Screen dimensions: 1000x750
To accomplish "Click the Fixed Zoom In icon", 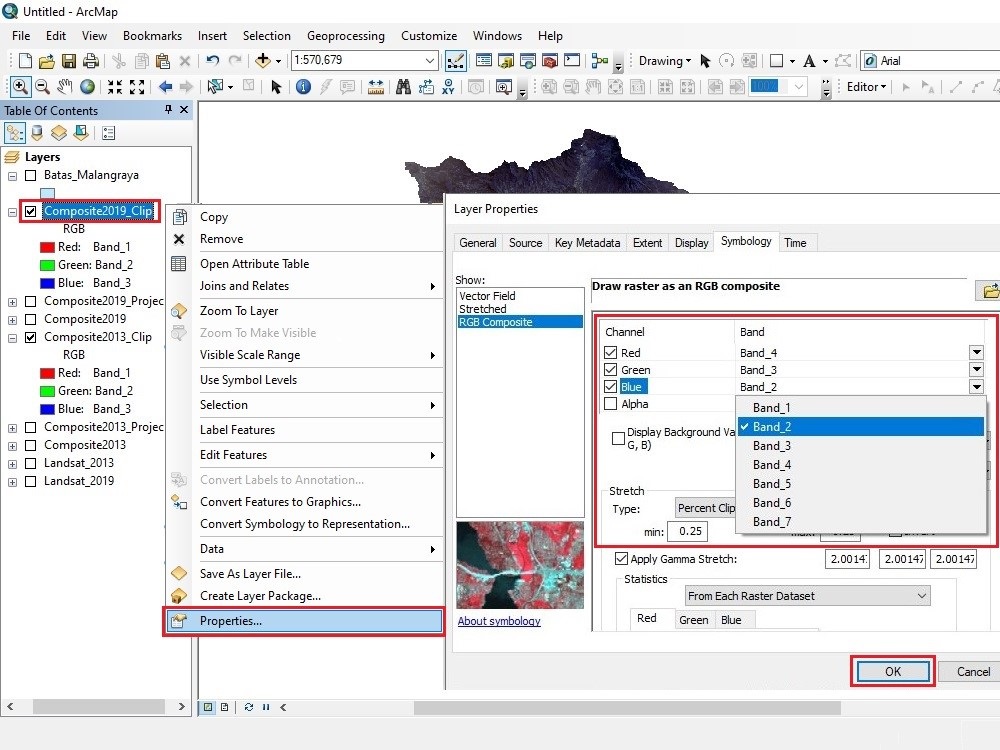I will [x=115, y=86].
